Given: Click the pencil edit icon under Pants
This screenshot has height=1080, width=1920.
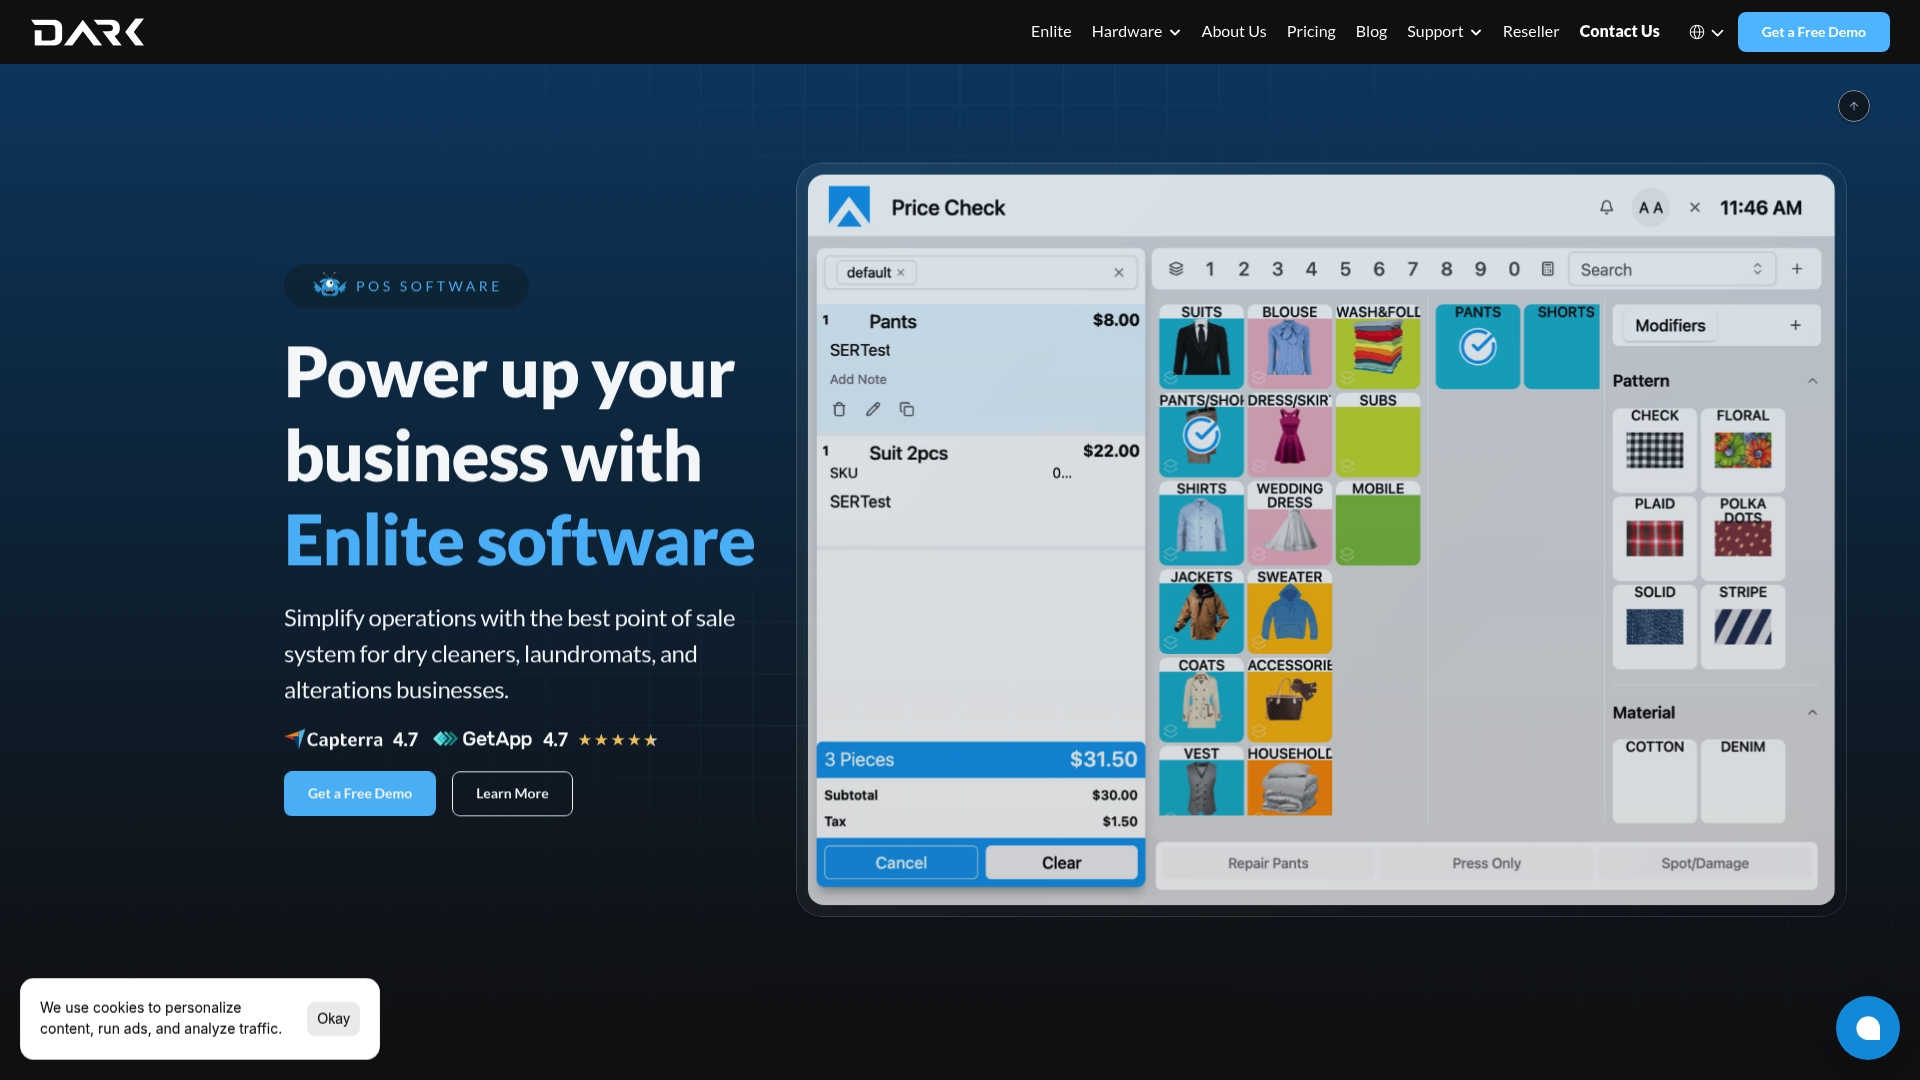Looking at the screenshot, I should [873, 409].
